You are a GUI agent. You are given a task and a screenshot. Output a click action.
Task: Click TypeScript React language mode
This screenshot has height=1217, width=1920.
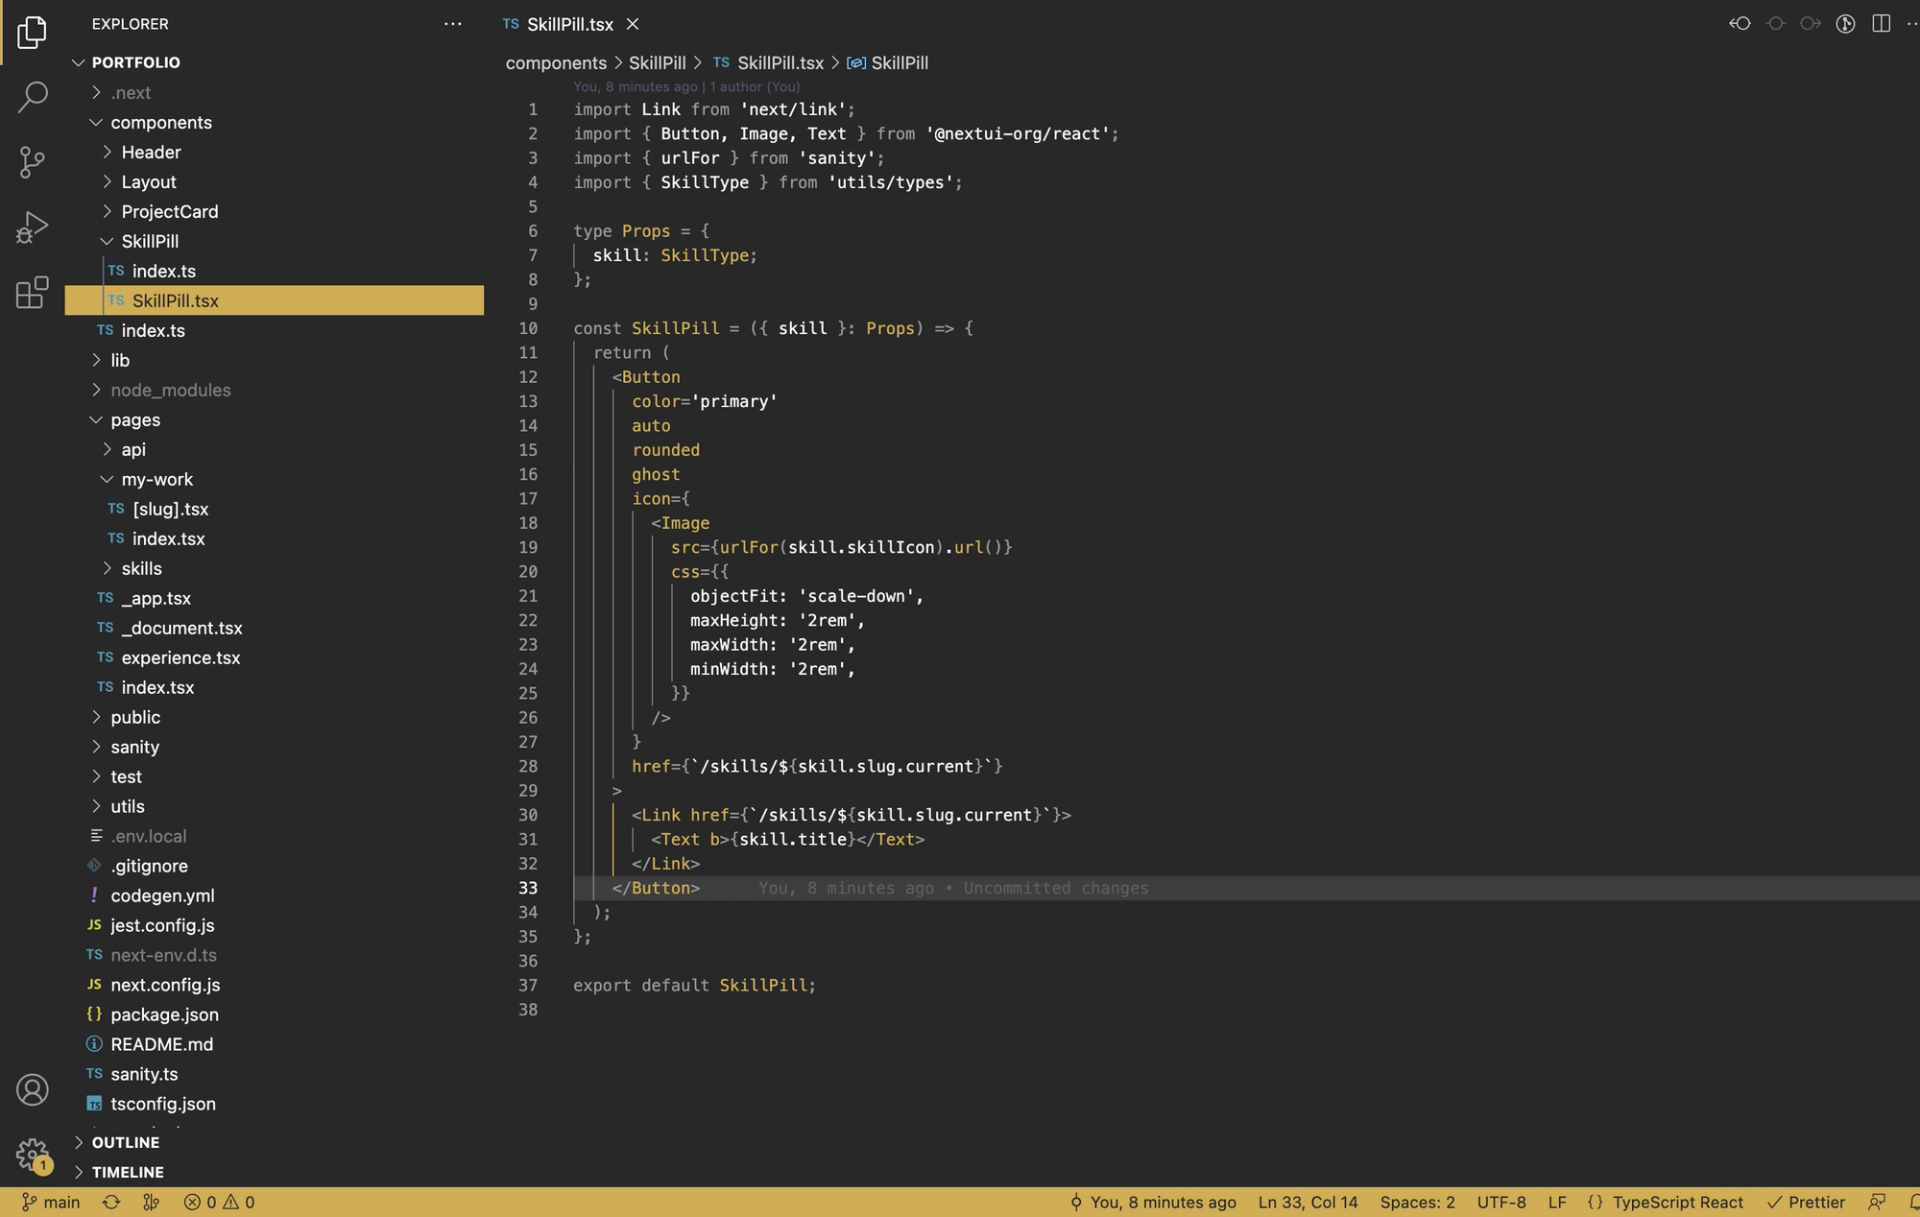[1676, 1202]
